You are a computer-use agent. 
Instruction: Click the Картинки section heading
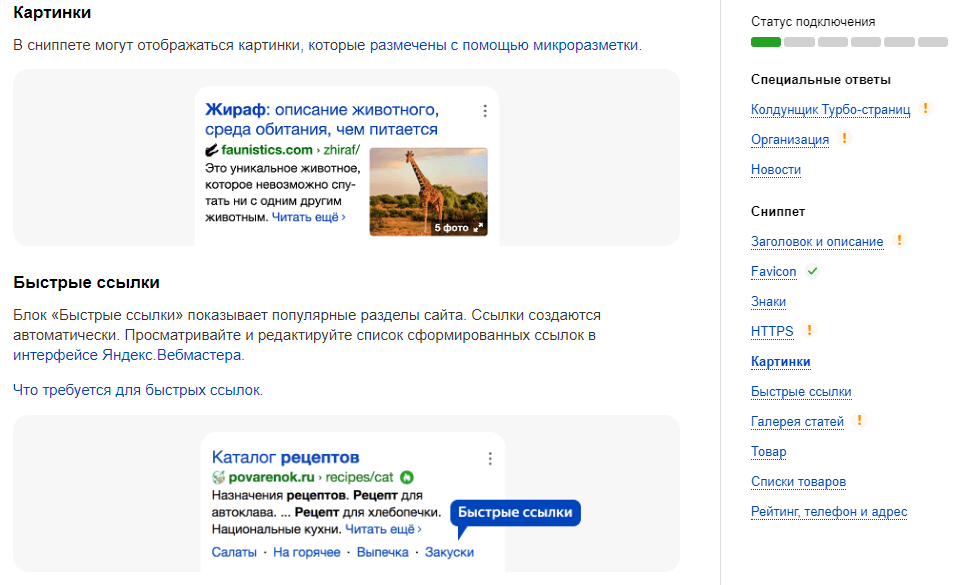coord(52,13)
